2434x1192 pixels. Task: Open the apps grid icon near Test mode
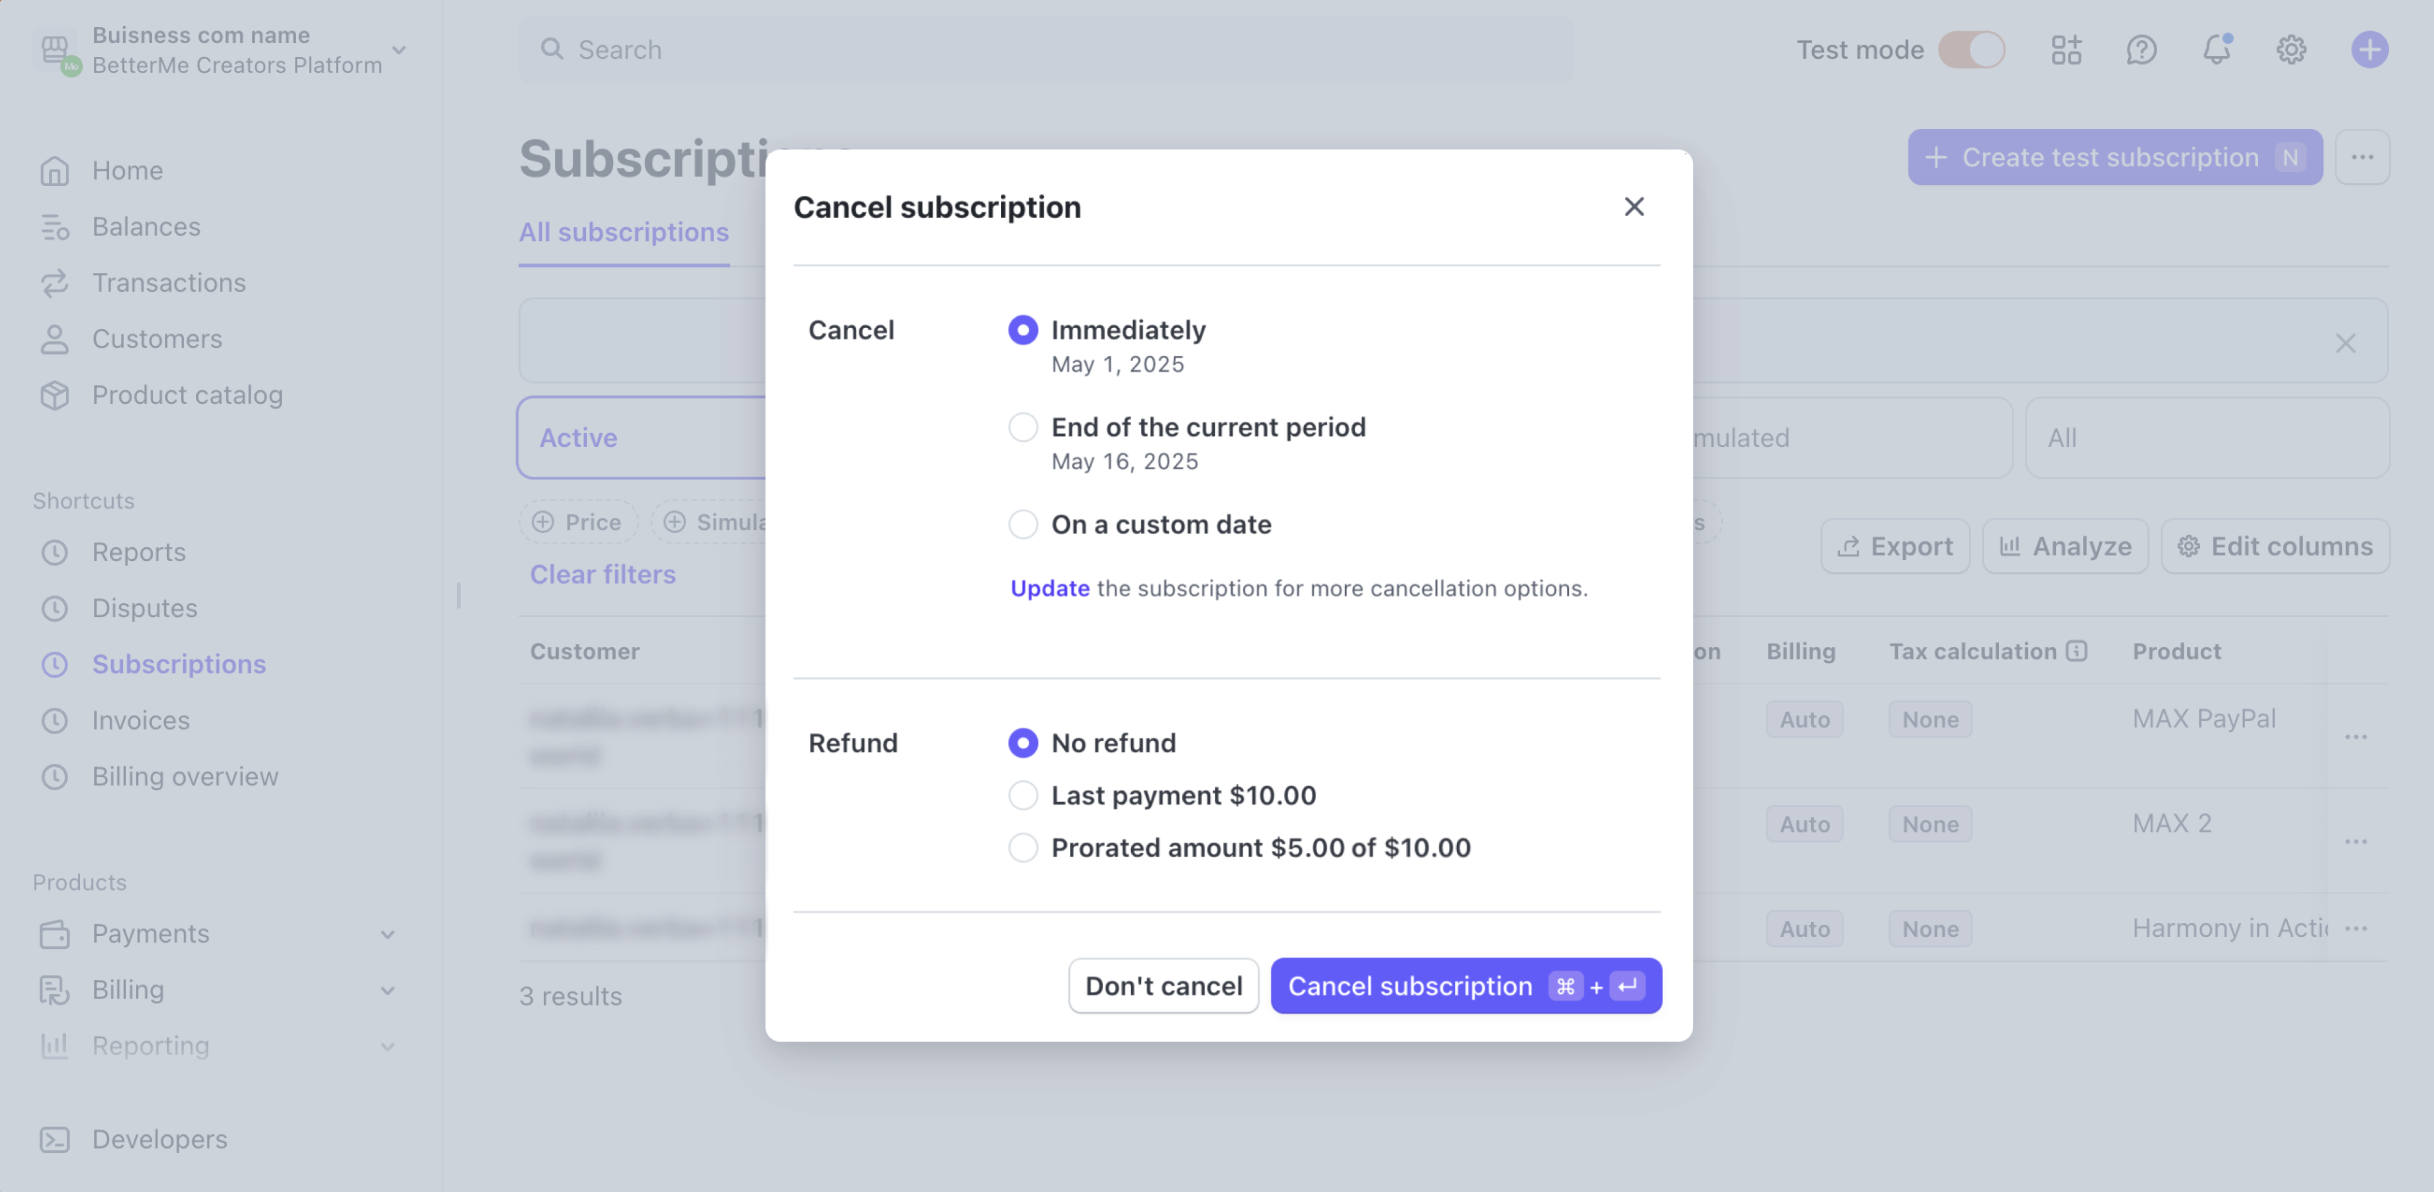pyautogui.click(x=2066, y=50)
